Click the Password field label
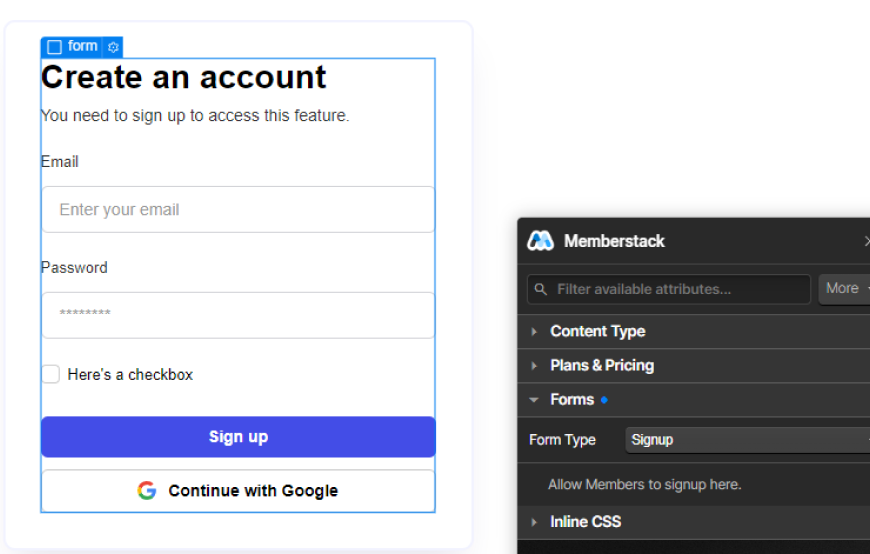870x554 pixels. tap(74, 268)
